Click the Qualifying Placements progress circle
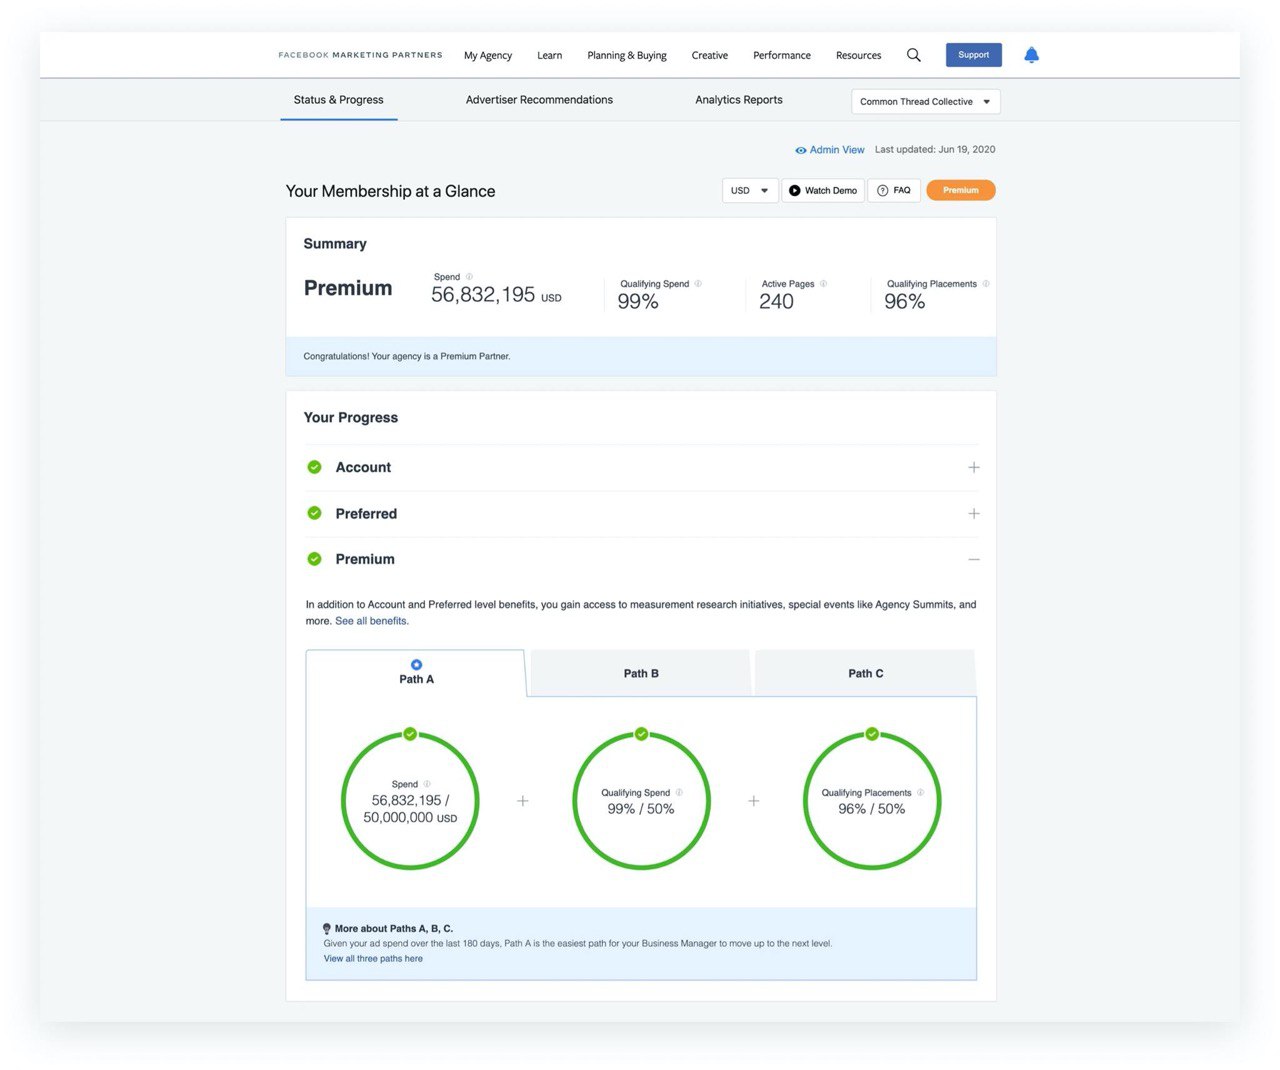 tap(872, 801)
